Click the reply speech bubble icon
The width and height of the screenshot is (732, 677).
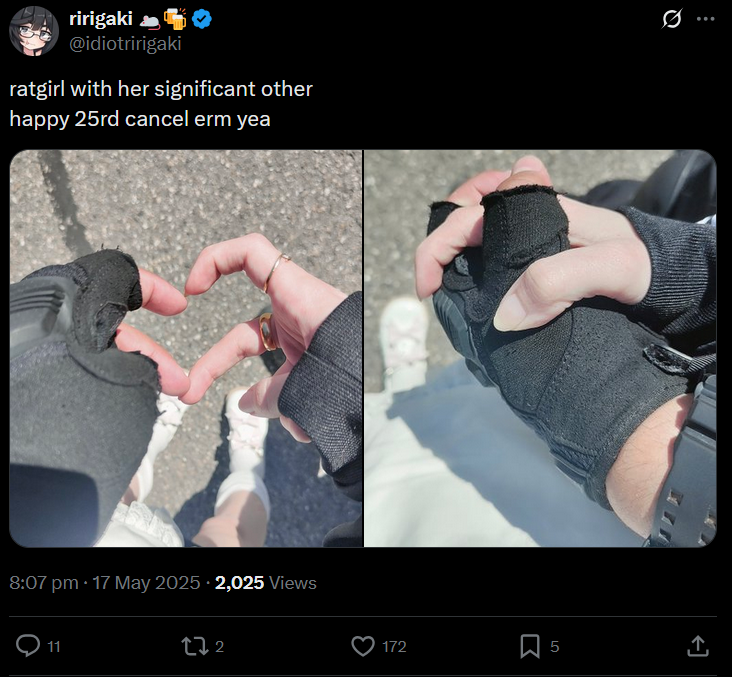click(x=28, y=646)
